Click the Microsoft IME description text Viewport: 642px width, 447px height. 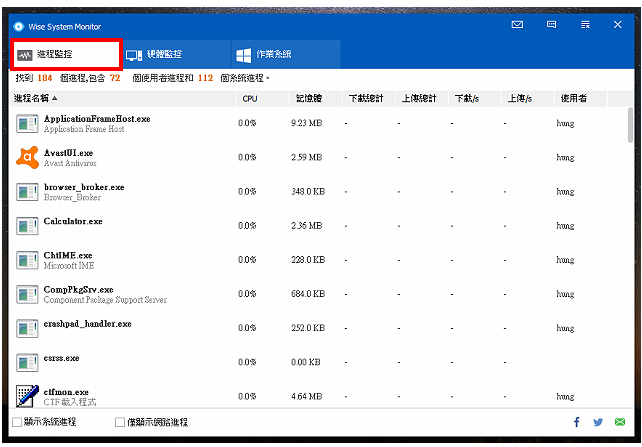click(69, 266)
